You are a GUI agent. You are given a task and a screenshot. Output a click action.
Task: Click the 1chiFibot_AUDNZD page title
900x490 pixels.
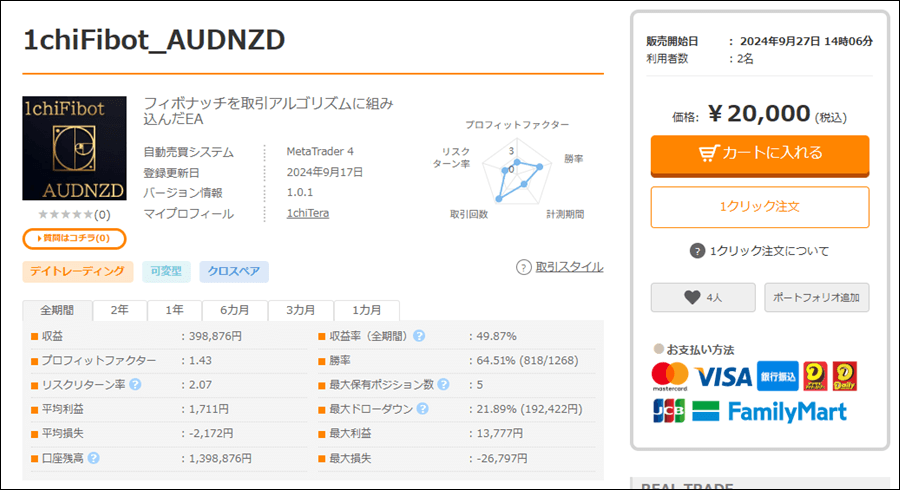point(154,40)
